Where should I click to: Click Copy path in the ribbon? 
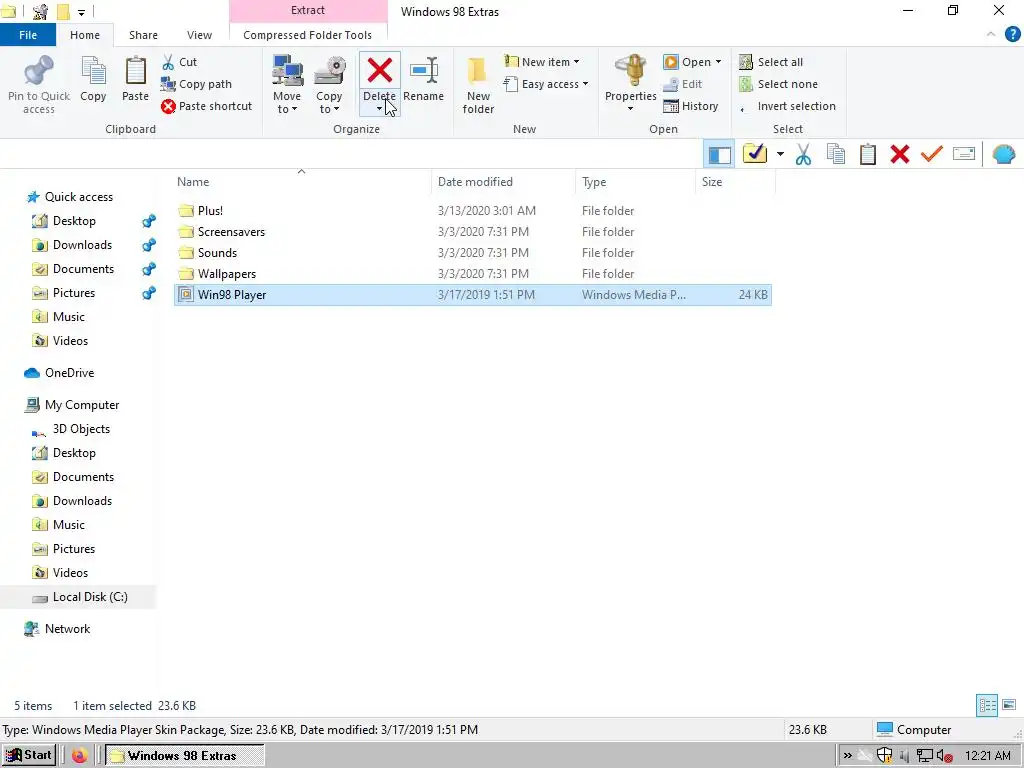[x=196, y=84]
